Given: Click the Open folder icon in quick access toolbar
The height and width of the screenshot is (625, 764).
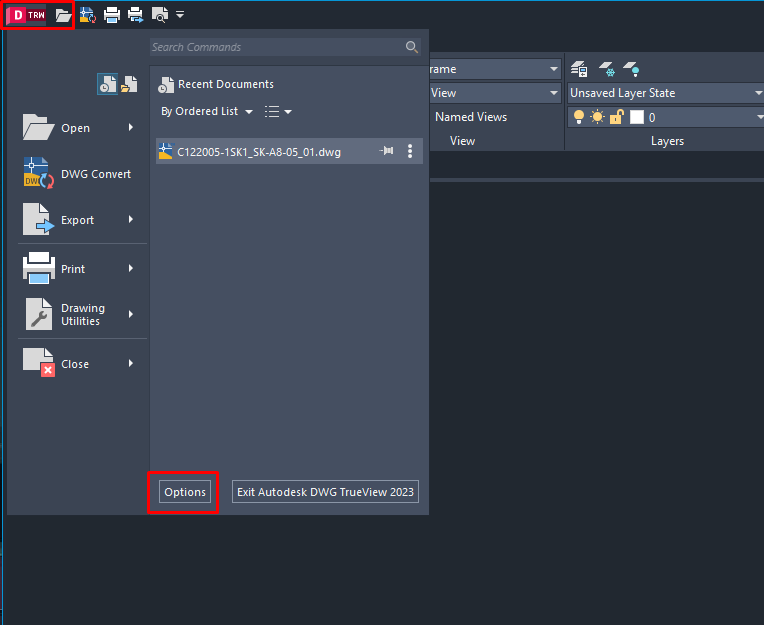Looking at the screenshot, I should point(63,15).
